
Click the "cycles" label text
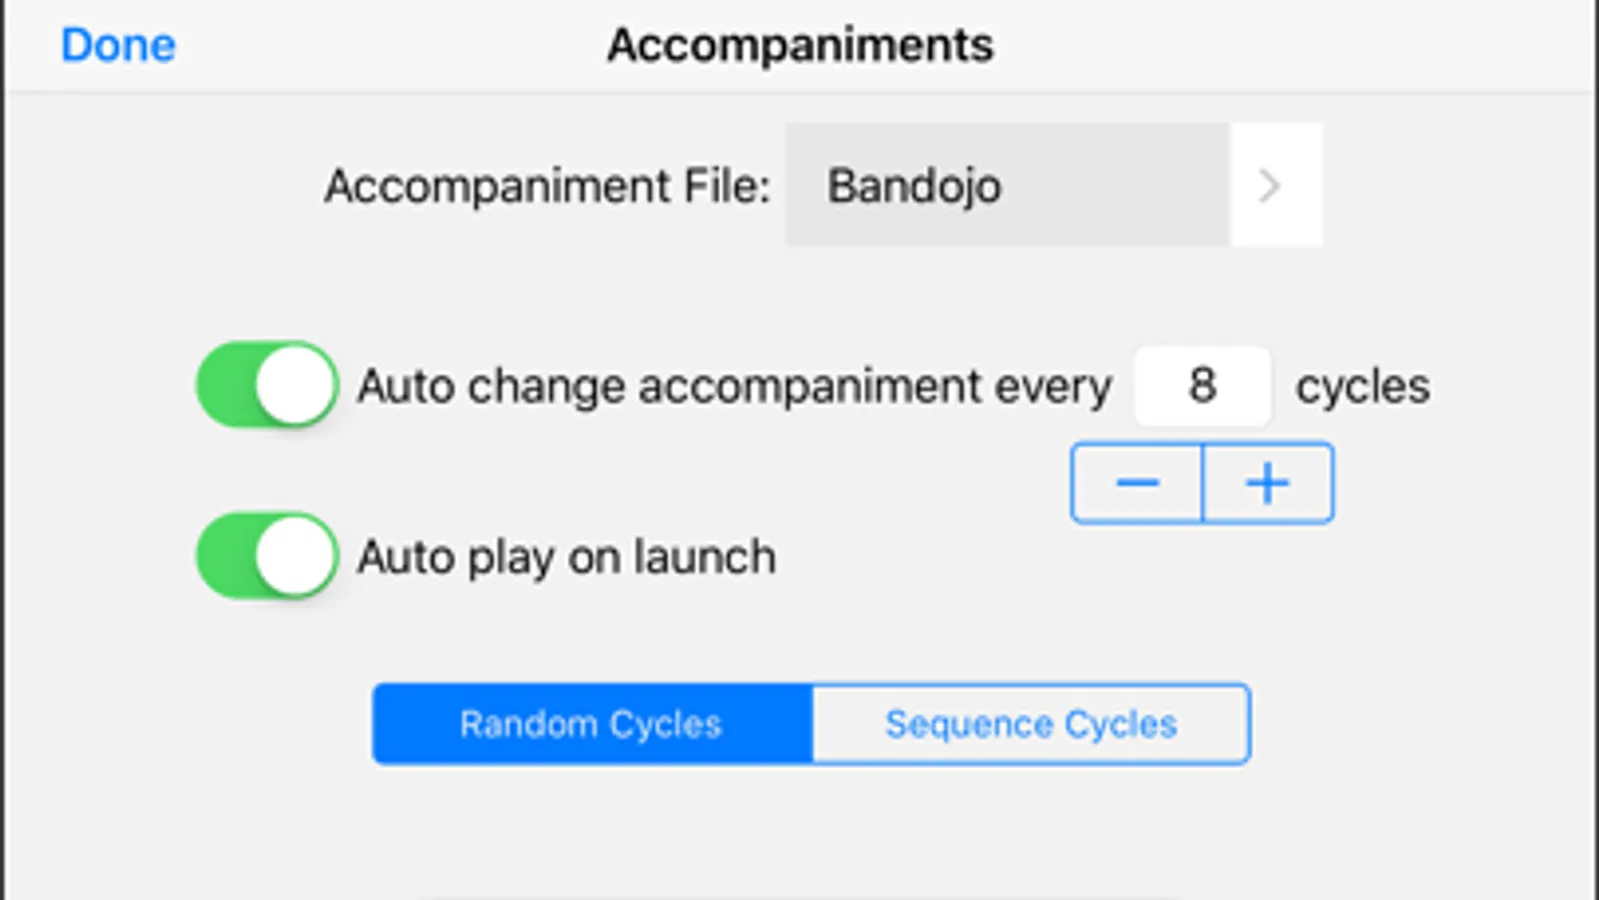(x=1362, y=387)
